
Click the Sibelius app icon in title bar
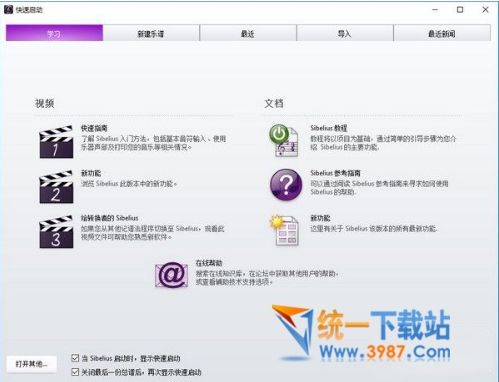tap(8, 10)
